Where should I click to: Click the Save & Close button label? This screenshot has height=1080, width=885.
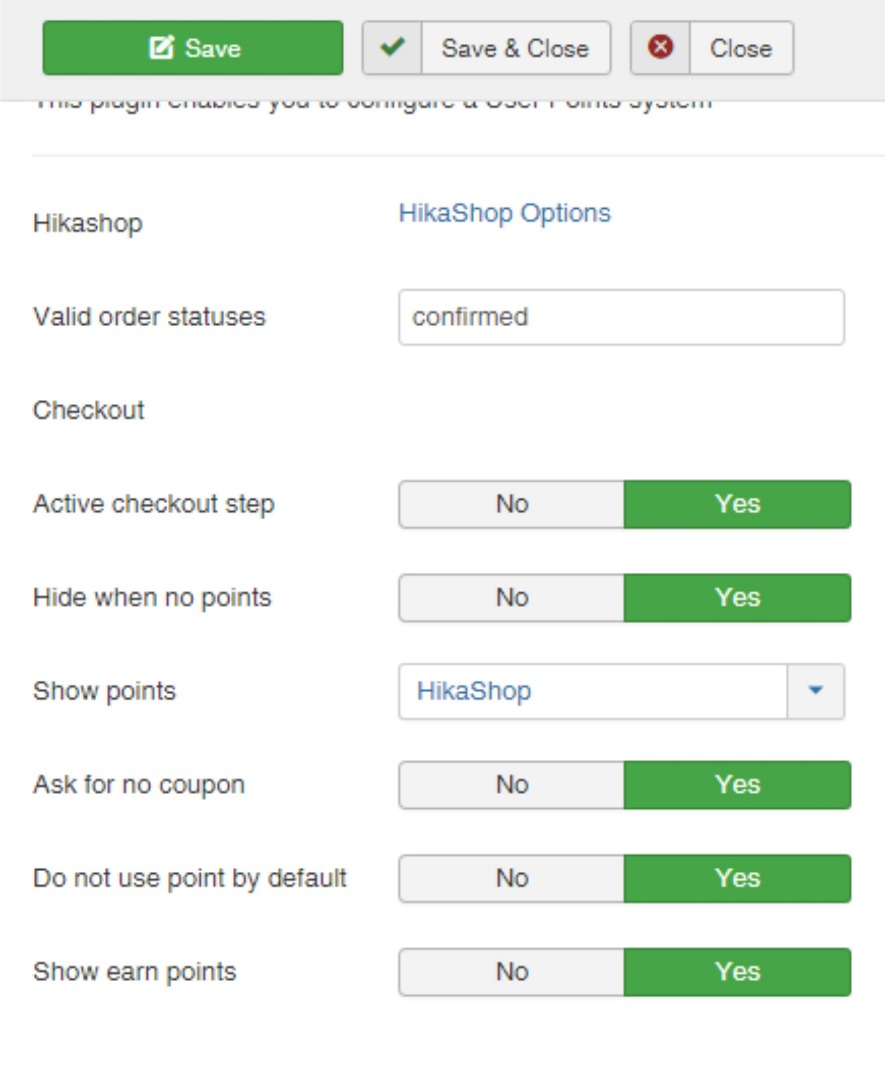click(515, 48)
